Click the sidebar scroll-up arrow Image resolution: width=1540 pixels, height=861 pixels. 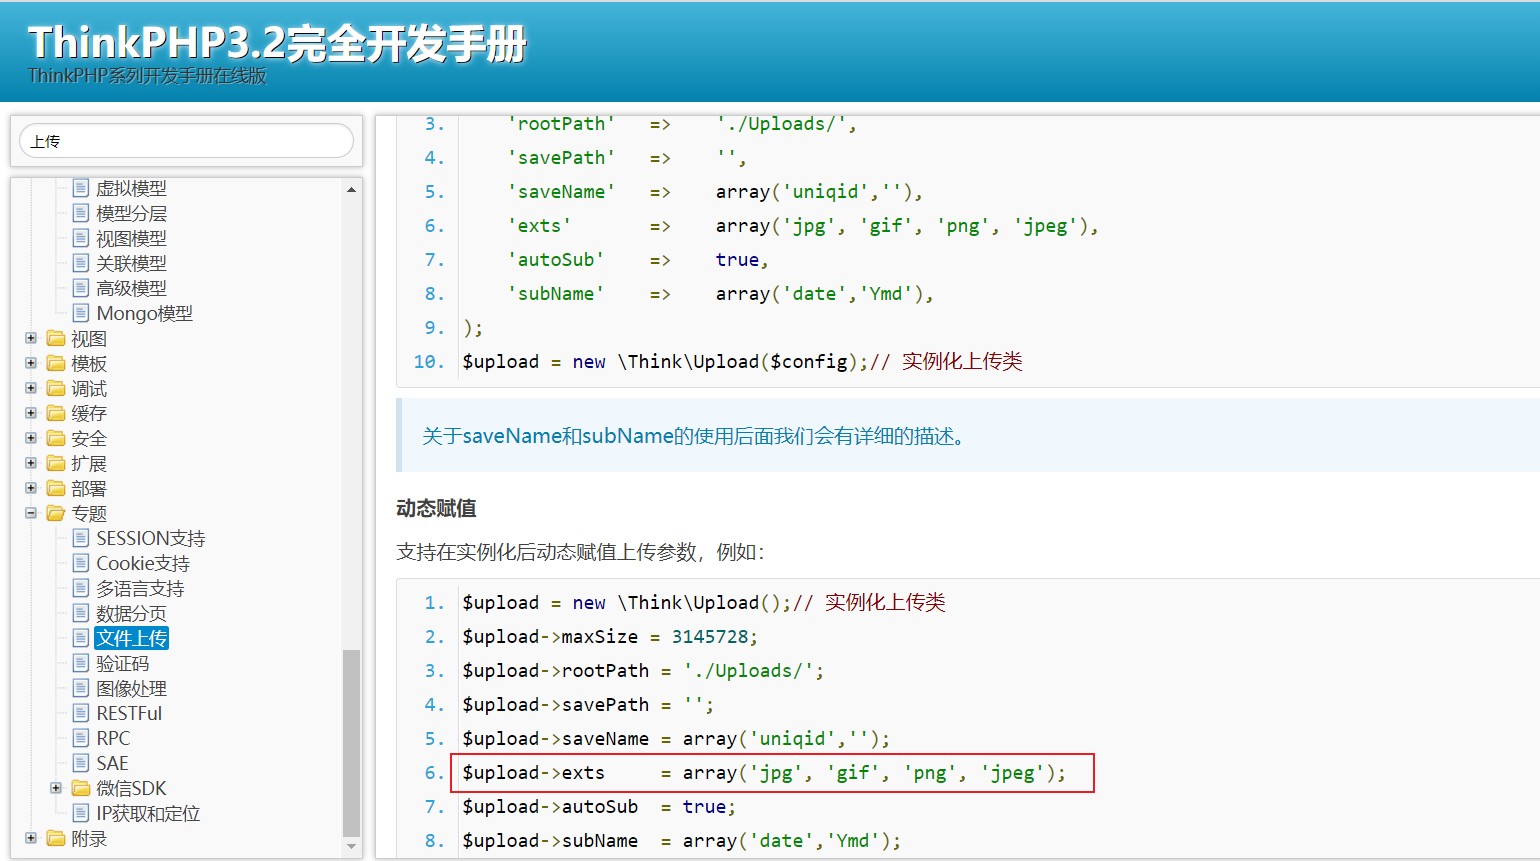point(351,189)
